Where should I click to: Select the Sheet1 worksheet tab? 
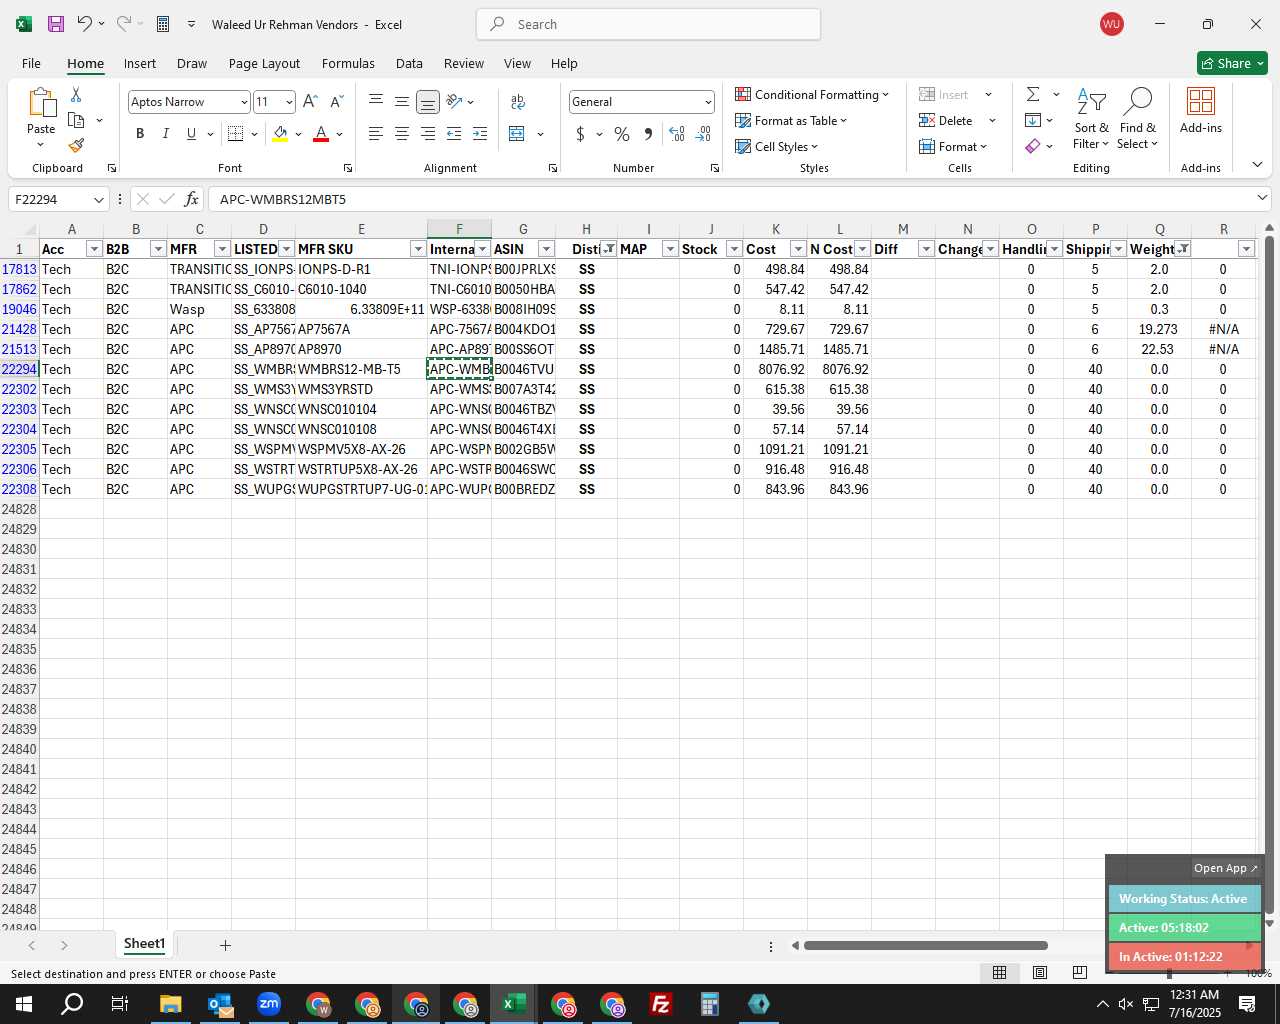[x=144, y=944]
